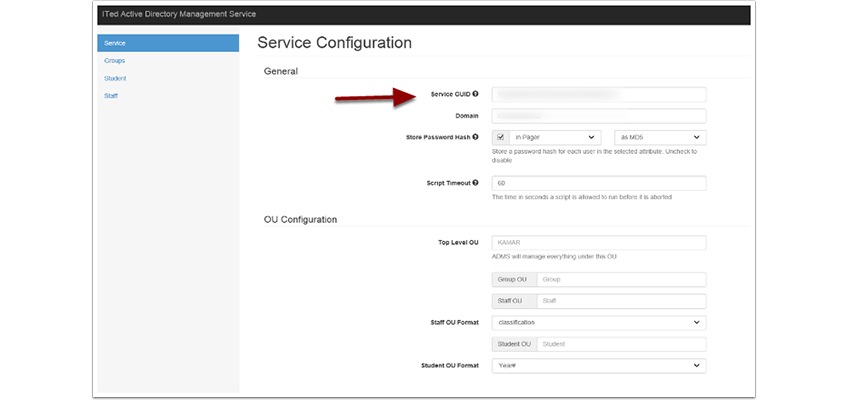This screenshot has width=850, height=400.
Task: Click the Script Timeout help icon
Action: point(475,183)
